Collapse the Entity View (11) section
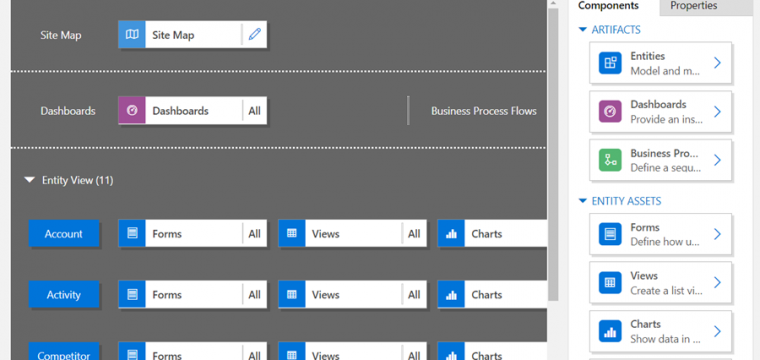The width and height of the screenshot is (760, 360). (x=30, y=180)
